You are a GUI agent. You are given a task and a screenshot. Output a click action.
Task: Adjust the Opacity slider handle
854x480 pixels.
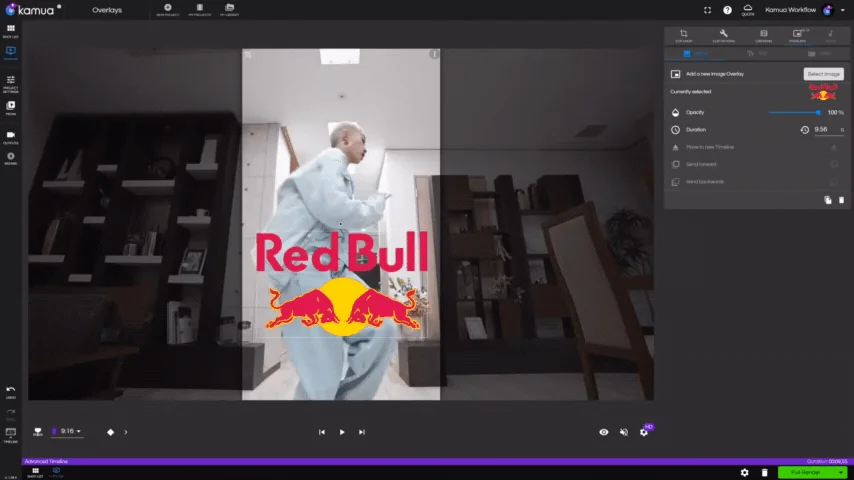[818, 113]
